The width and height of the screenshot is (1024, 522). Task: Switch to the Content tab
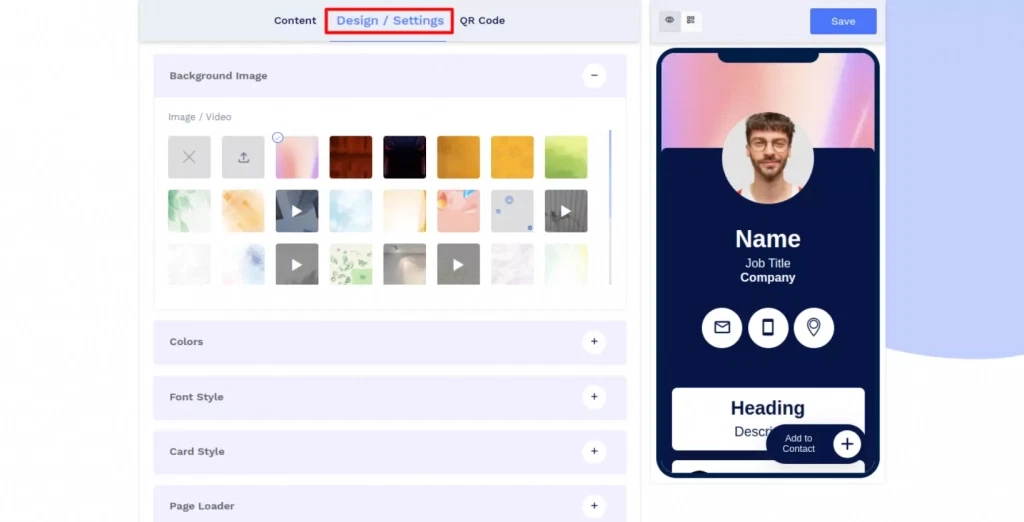tap(295, 20)
